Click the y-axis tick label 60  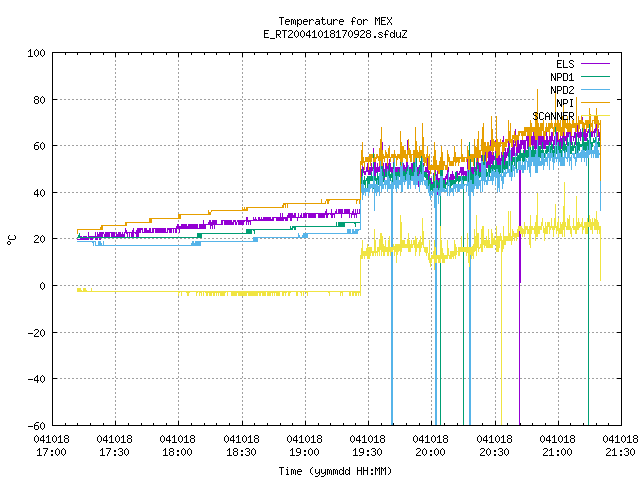click(x=39, y=146)
